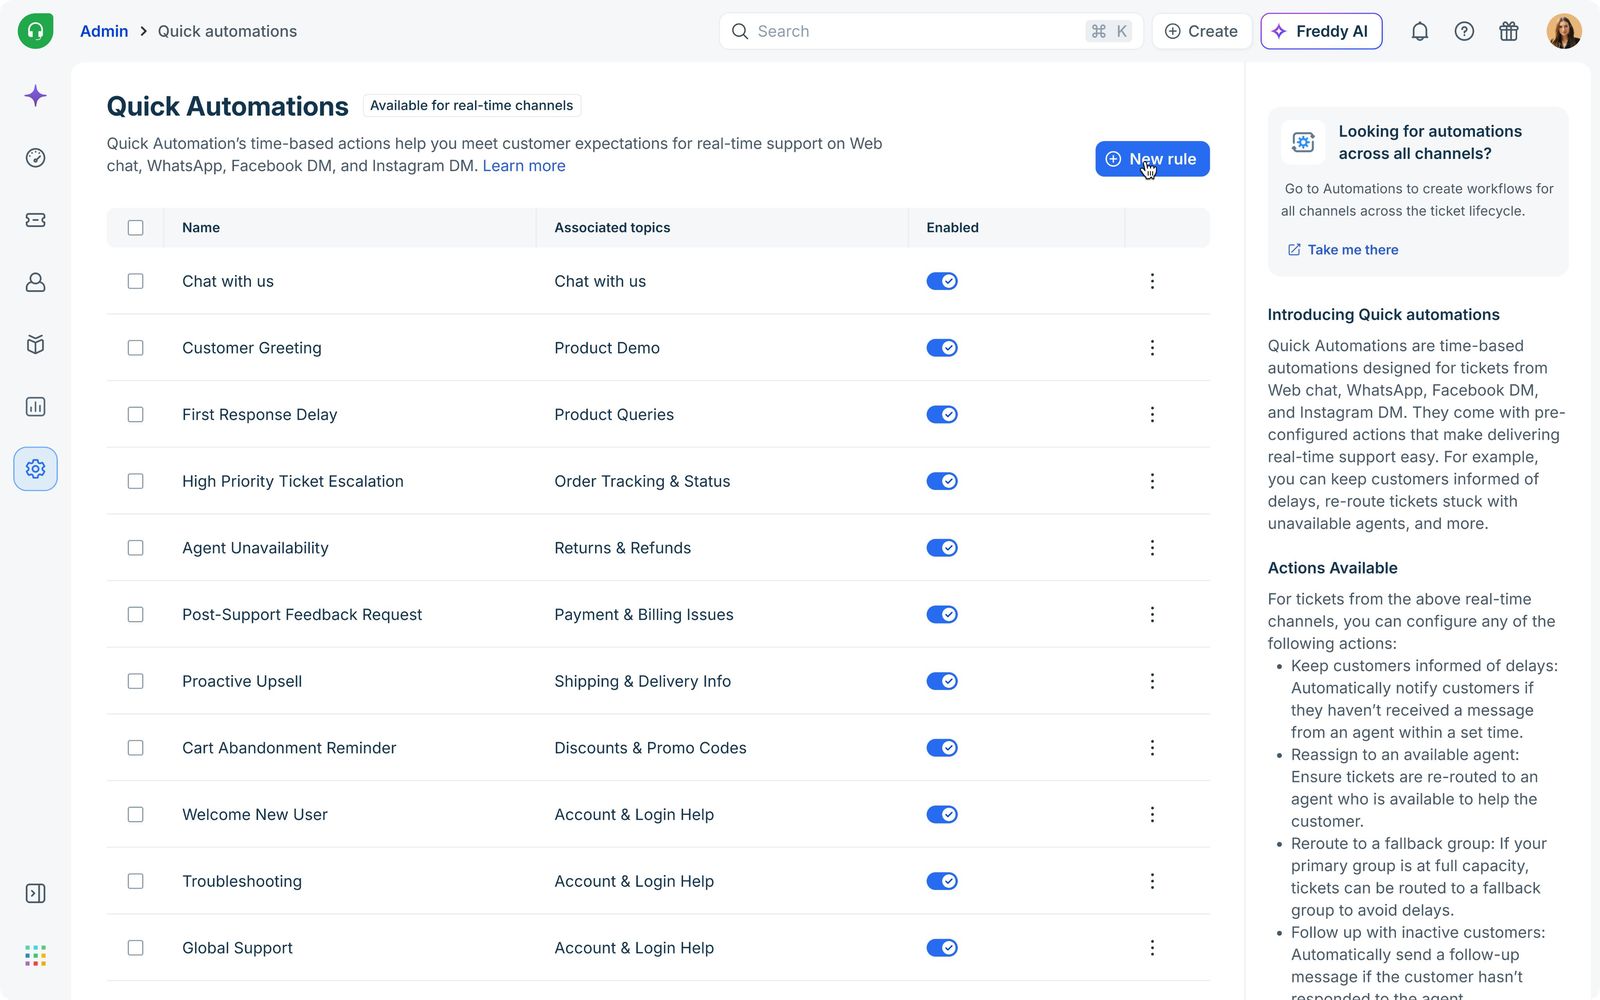The image size is (1600, 1000).
Task: Open the user profile avatar
Action: coord(1564,31)
